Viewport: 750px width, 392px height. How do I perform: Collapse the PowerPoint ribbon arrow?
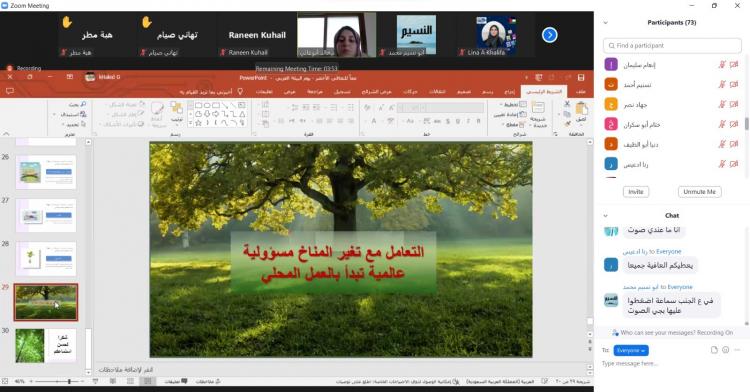6,134
